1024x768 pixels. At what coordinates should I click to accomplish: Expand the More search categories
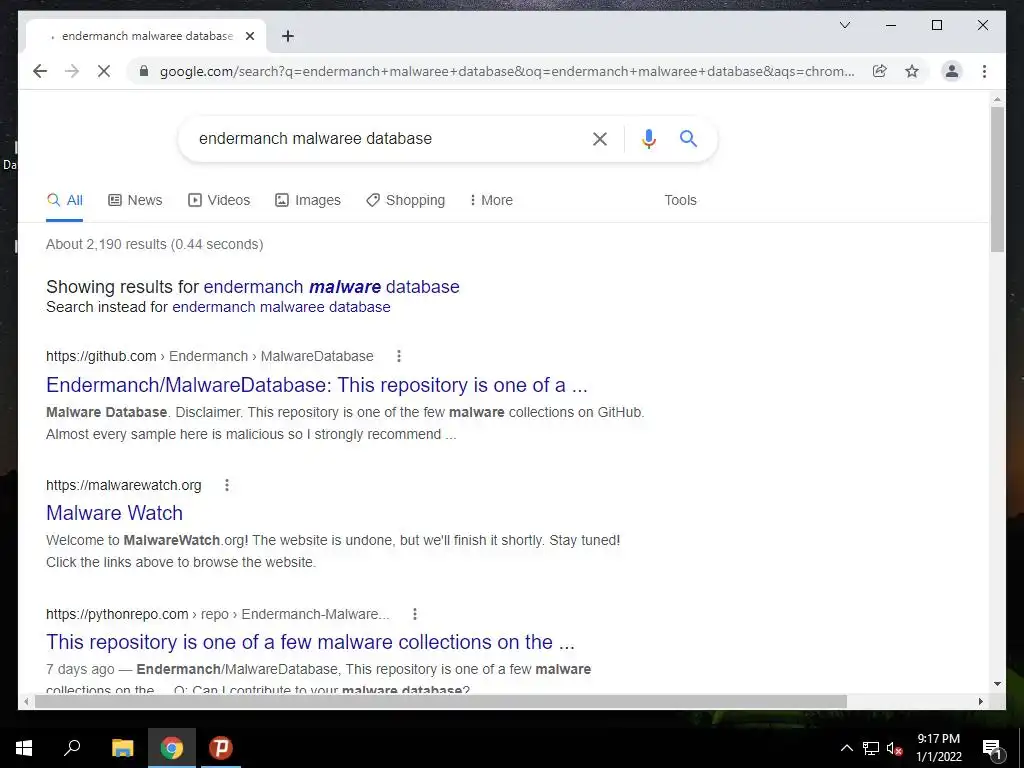(491, 200)
